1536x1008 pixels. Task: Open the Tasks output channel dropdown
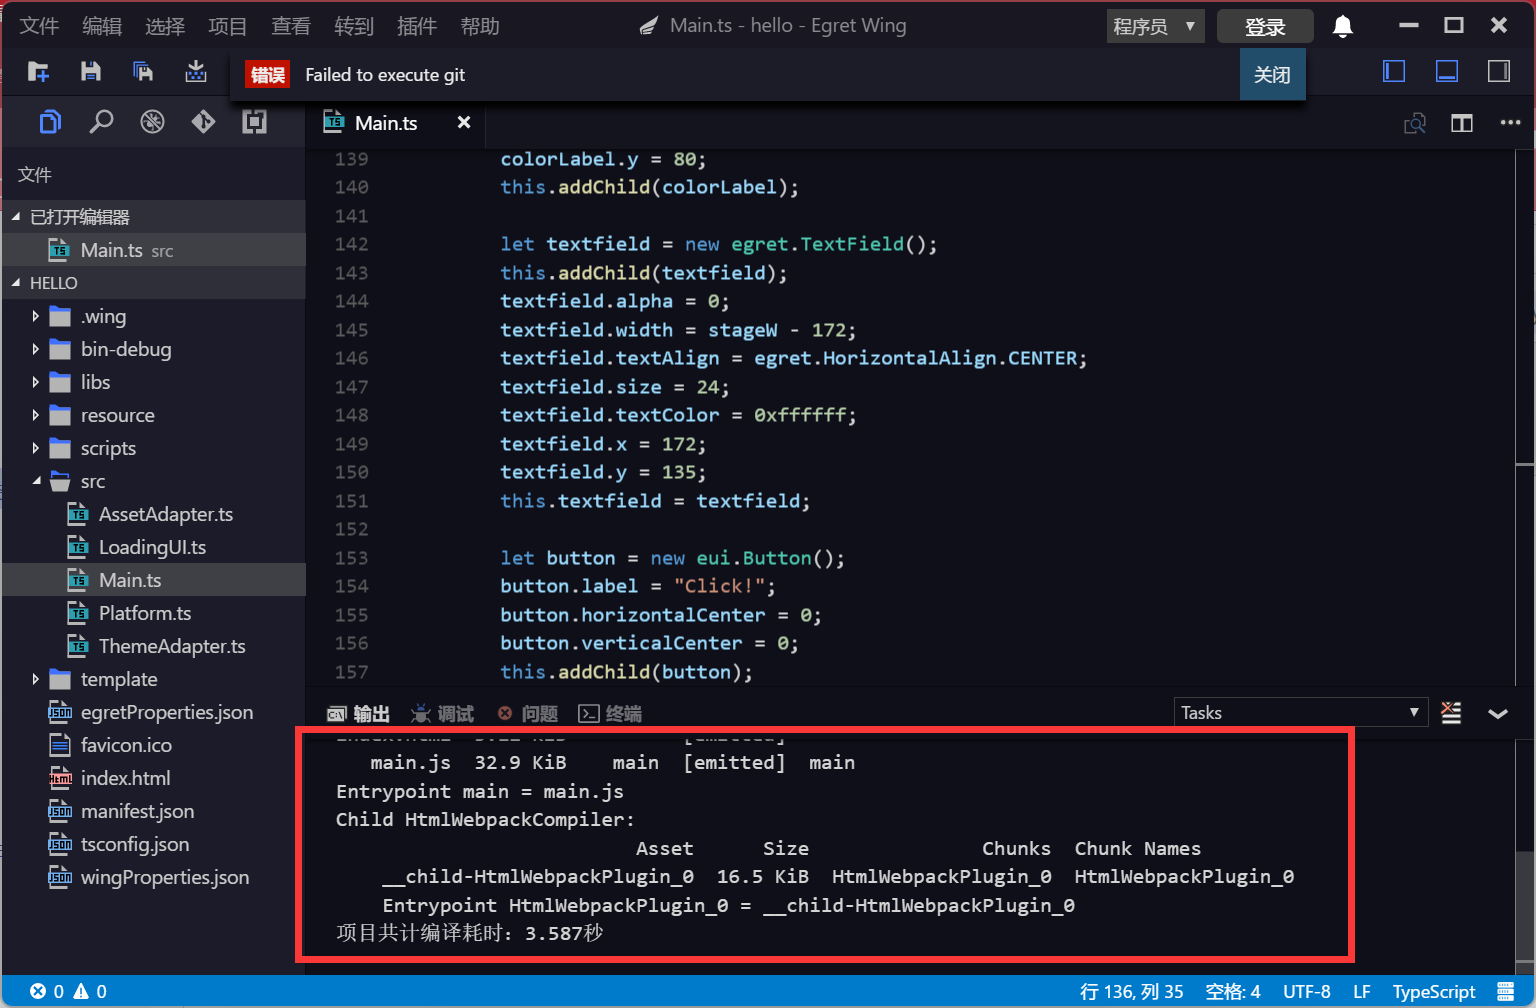coord(1300,713)
